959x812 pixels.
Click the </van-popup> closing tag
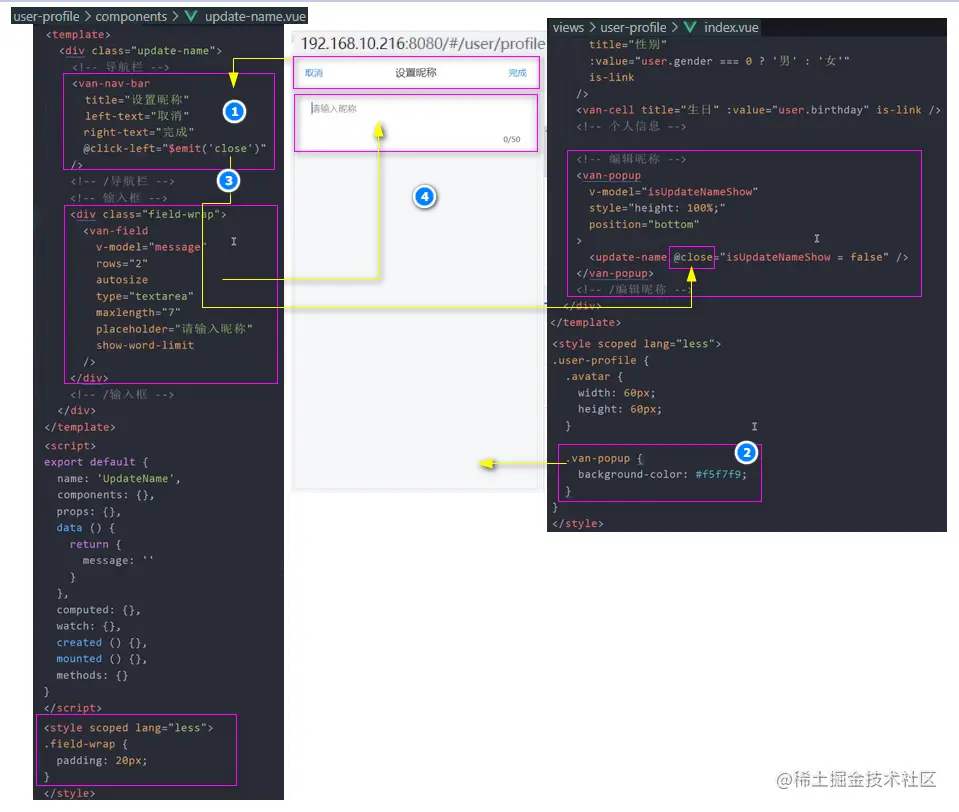coord(615,273)
